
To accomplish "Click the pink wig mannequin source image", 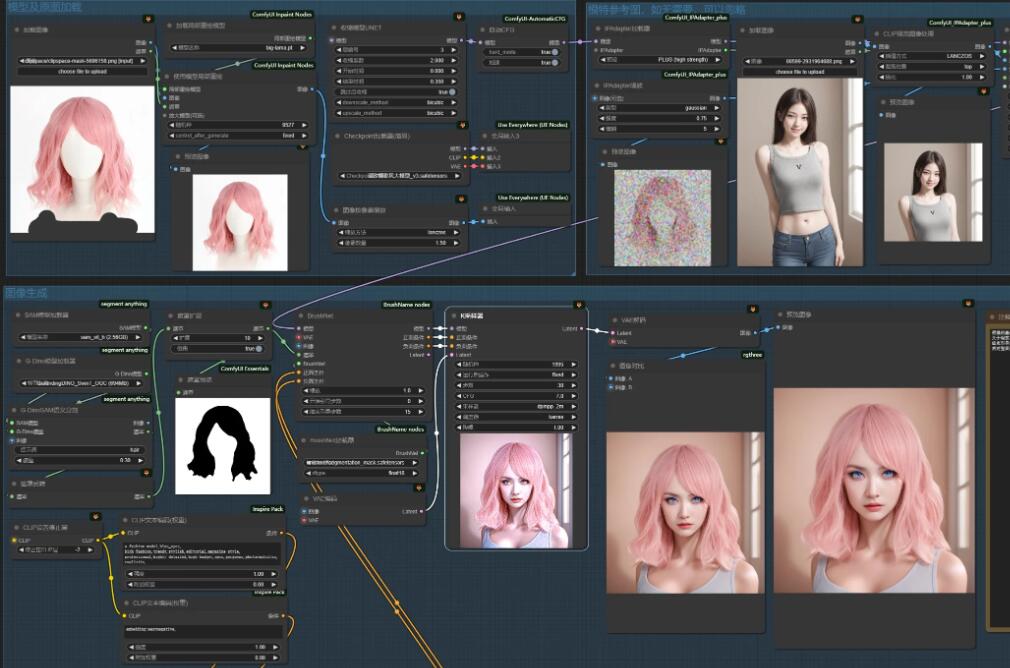I will coord(82,159).
